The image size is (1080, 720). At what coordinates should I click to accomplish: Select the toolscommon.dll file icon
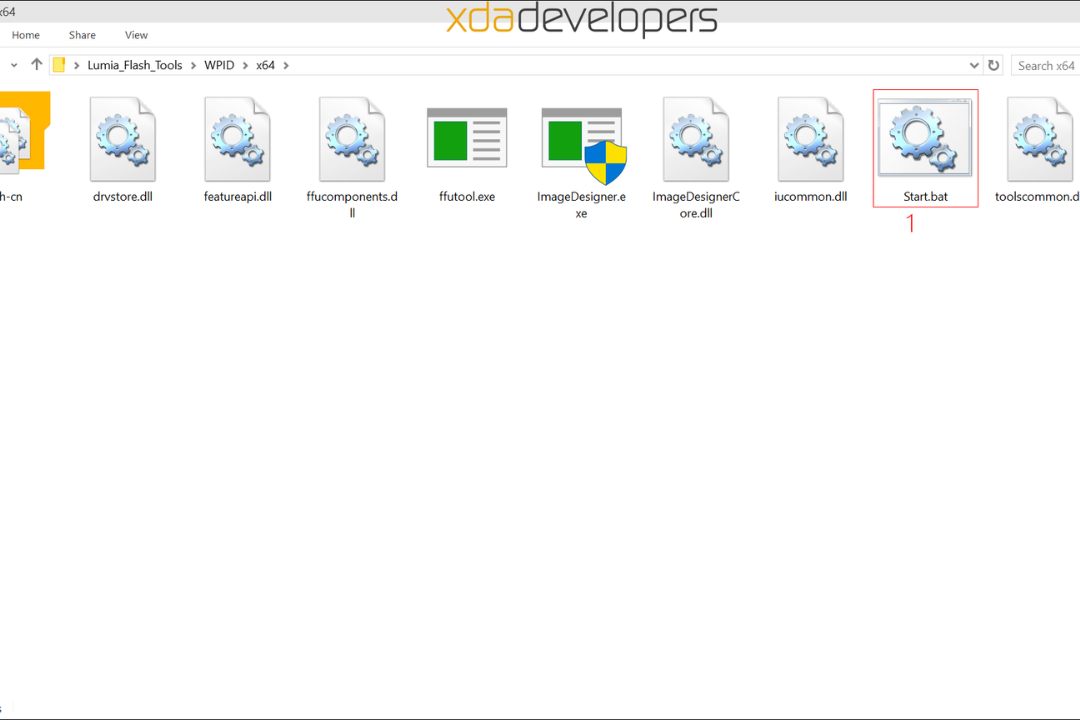point(1039,140)
